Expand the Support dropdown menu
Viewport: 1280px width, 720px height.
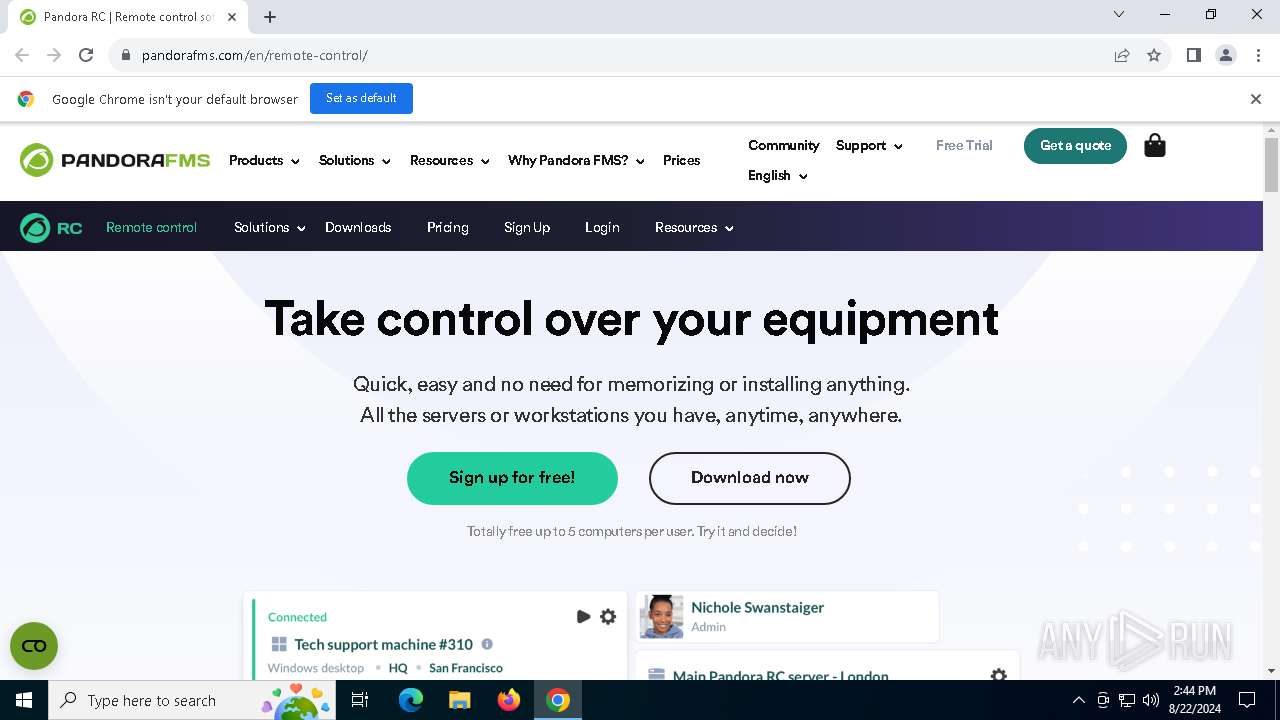[x=869, y=145]
